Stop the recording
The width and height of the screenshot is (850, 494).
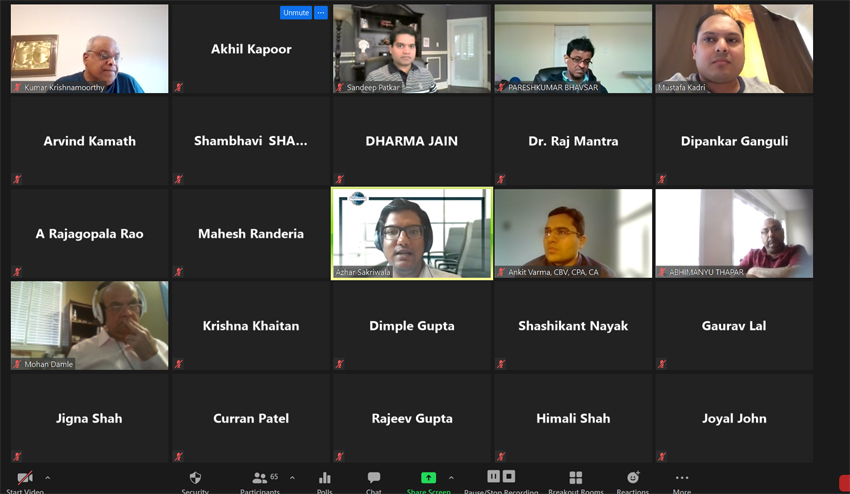[508, 476]
